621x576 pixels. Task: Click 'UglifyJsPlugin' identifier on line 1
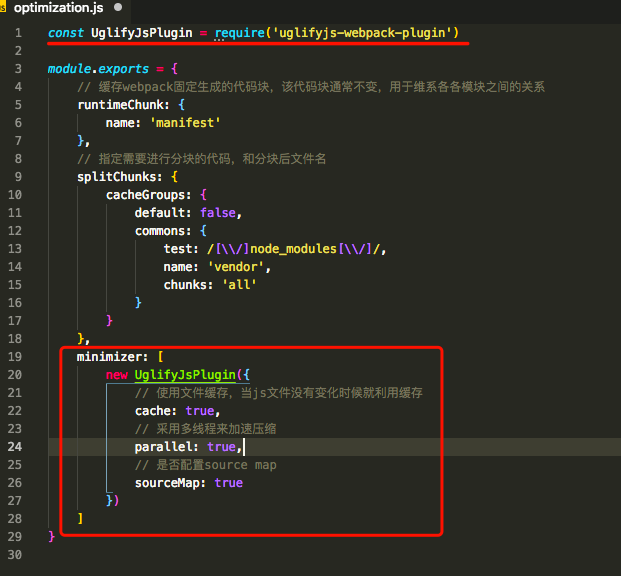coord(142,33)
